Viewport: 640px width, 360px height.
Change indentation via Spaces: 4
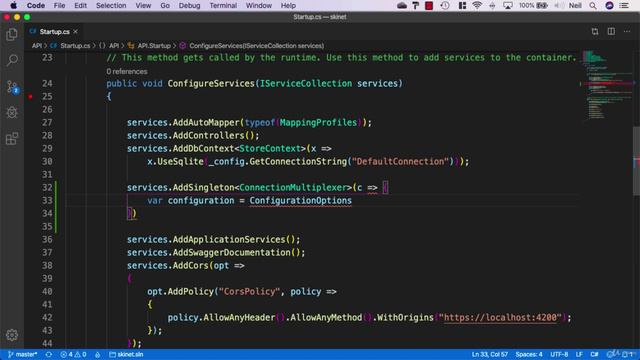pyautogui.click(x=529, y=354)
